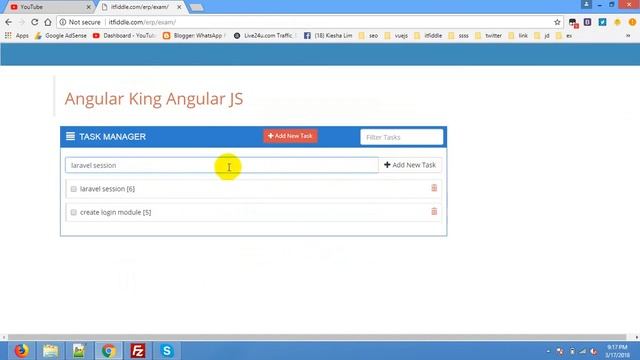Viewport: 640px width, 360px height.
Task: Open the twitter bookmarks folder
Action: pos(489,36)
